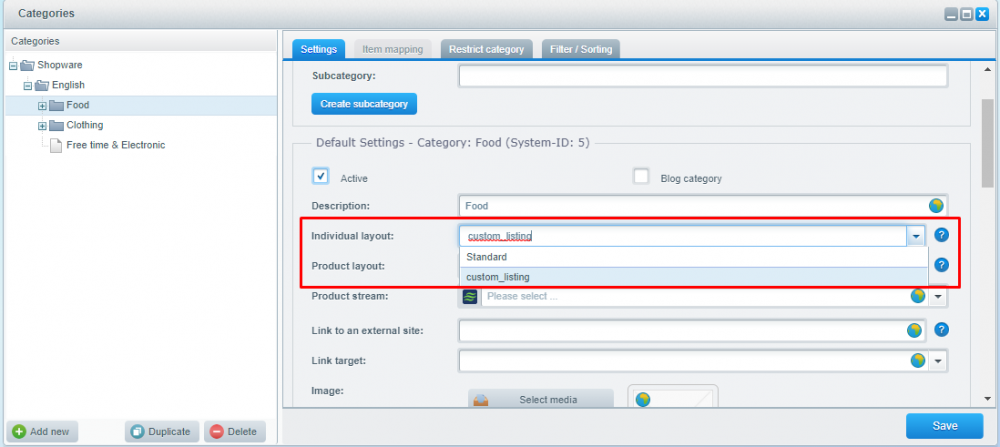This screenshot has height=447, width=1000.
Task: Click globe icon in Link target field
Action: click(x=918, y=360)
